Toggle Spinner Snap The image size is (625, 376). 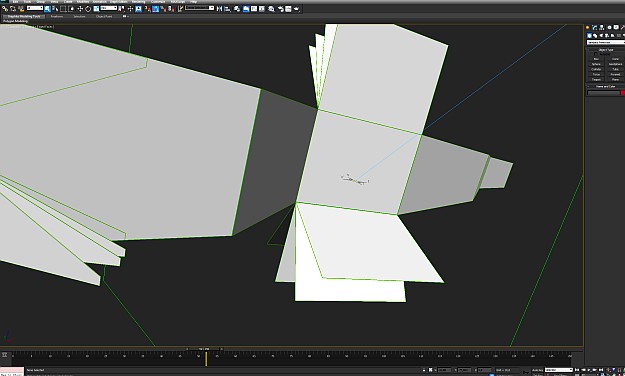171,9
